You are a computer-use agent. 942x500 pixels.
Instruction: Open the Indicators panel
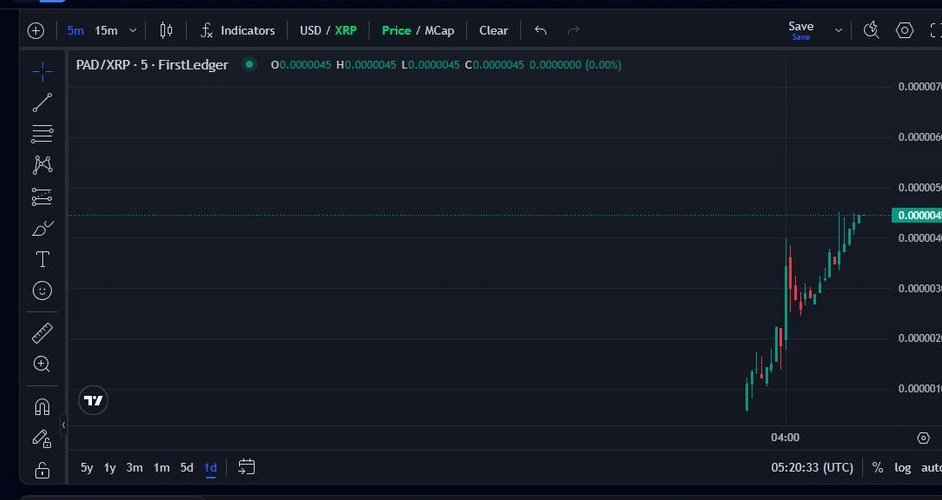(237, 31)
